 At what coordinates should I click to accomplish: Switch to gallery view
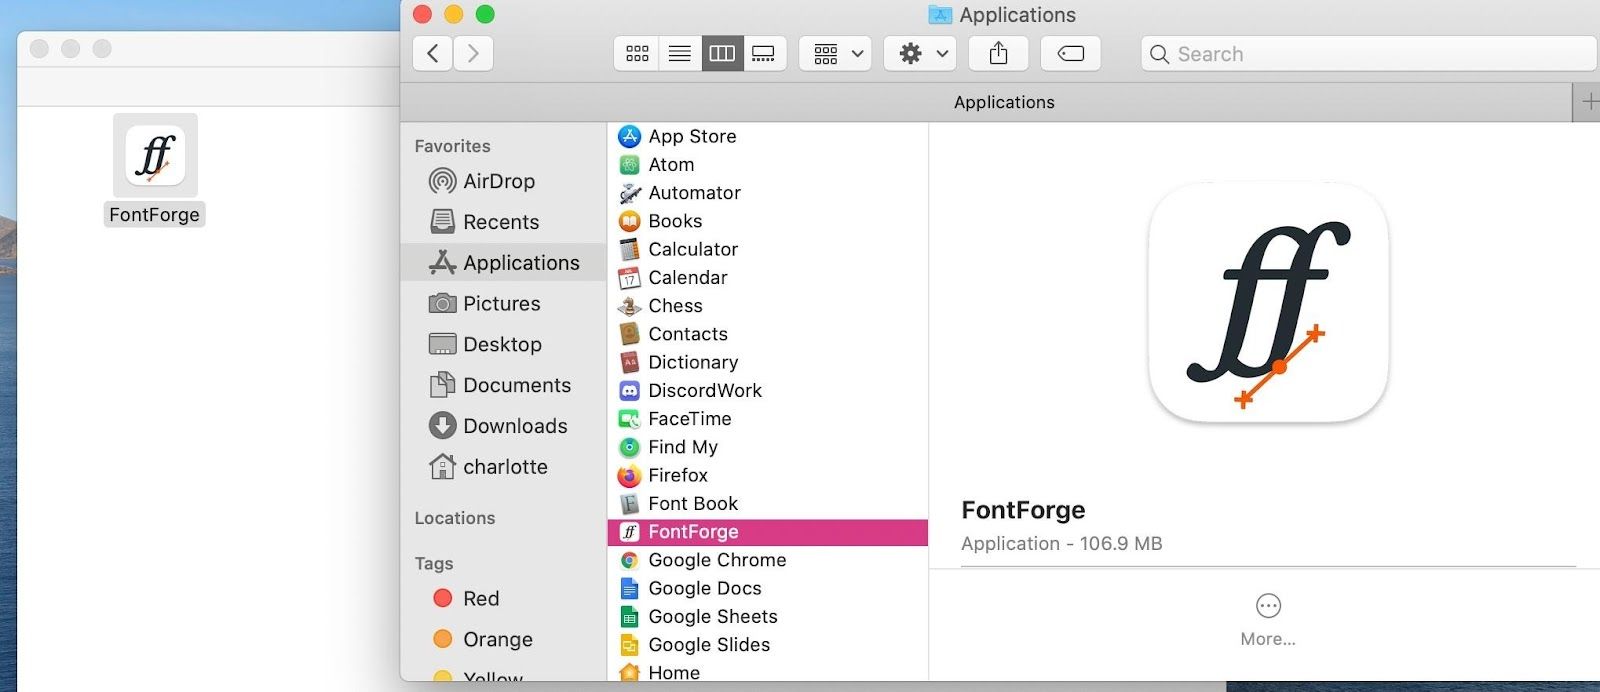(764, 53)
